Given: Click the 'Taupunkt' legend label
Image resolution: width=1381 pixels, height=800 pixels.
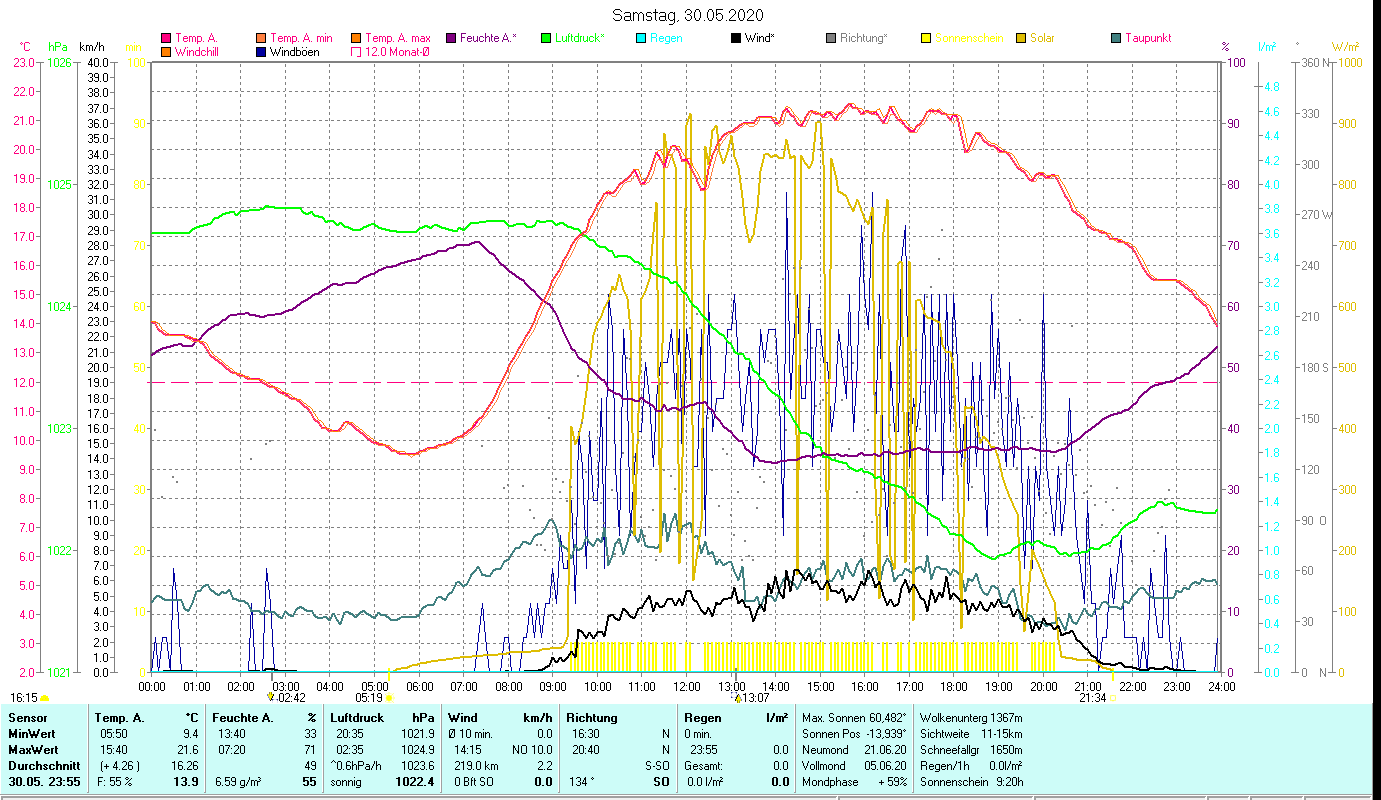Looking at the screenshot, I should click(x=1147, y=39).
